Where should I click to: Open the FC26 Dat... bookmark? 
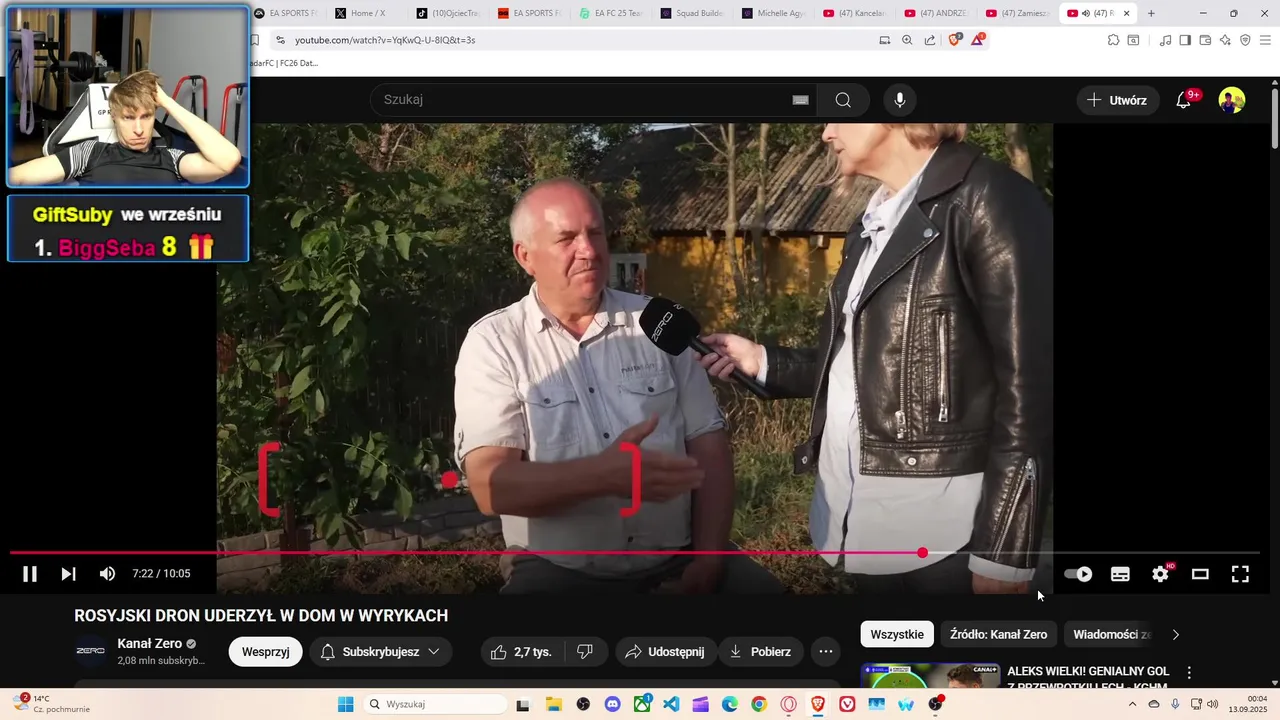pos(284,63)
